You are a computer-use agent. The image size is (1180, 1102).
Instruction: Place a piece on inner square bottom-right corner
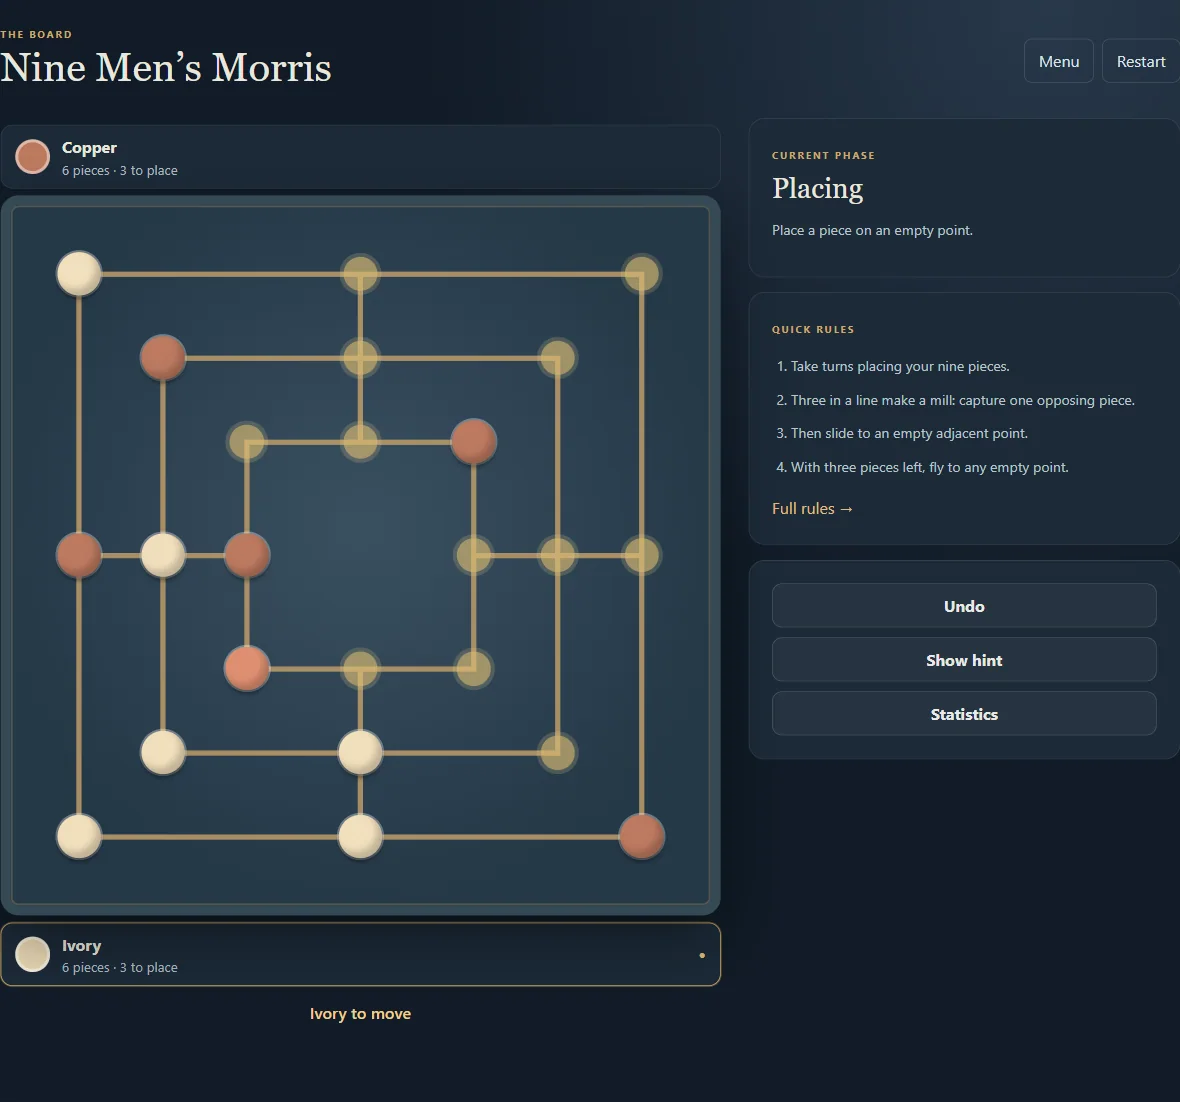point(473,668)
